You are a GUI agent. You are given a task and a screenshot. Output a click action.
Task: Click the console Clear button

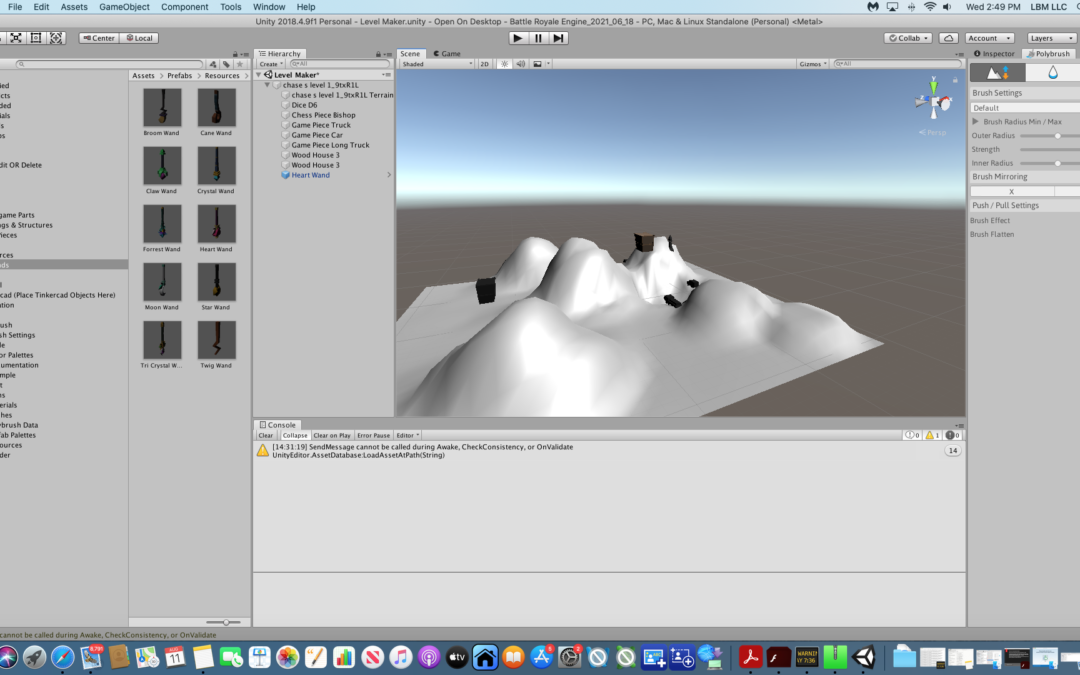point(265,435)
